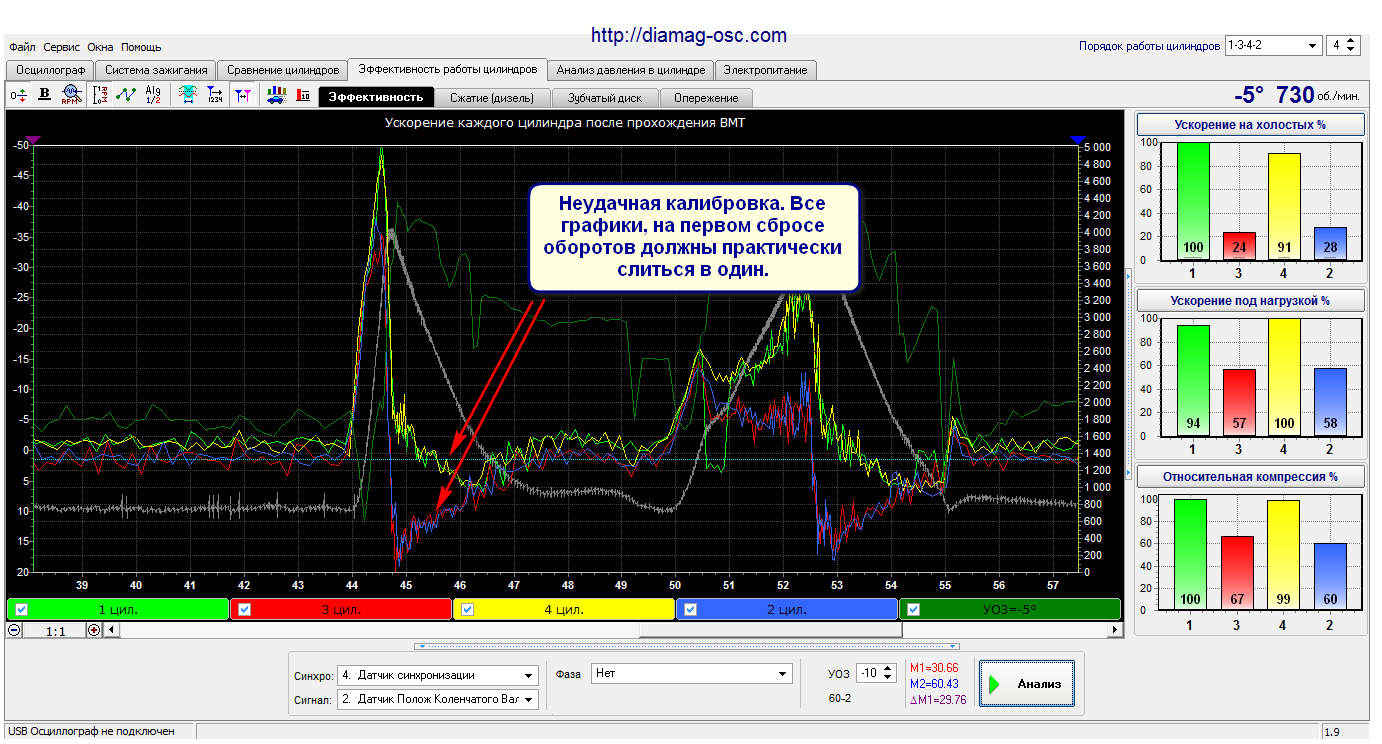Click the cyan smoothing curve icon
The height and width of the screenshot is (744, 1382).
187,96
